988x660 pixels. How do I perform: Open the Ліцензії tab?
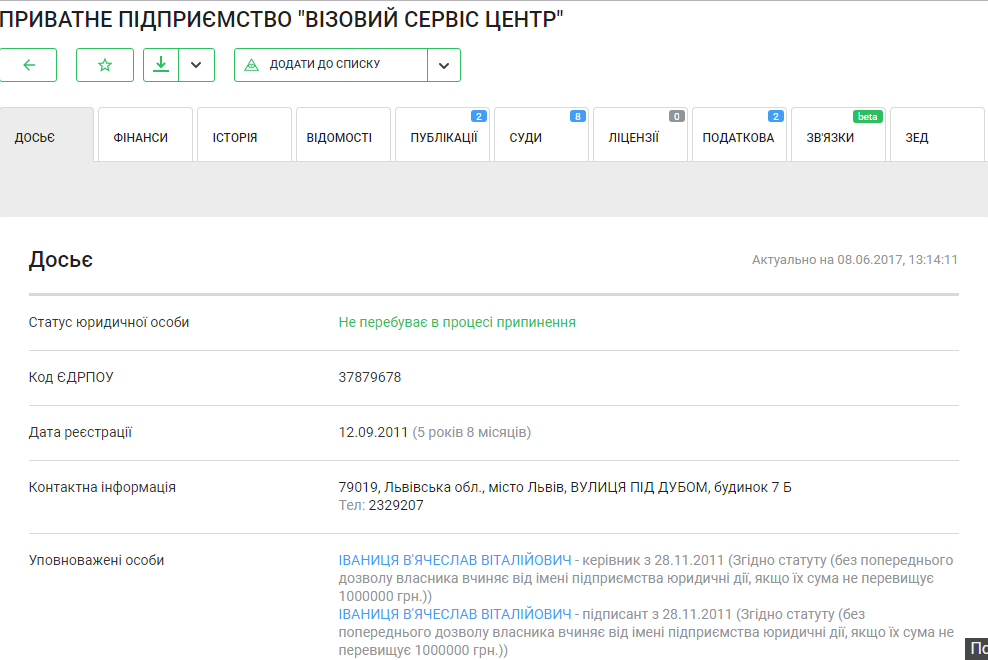(x=633, y=137)
